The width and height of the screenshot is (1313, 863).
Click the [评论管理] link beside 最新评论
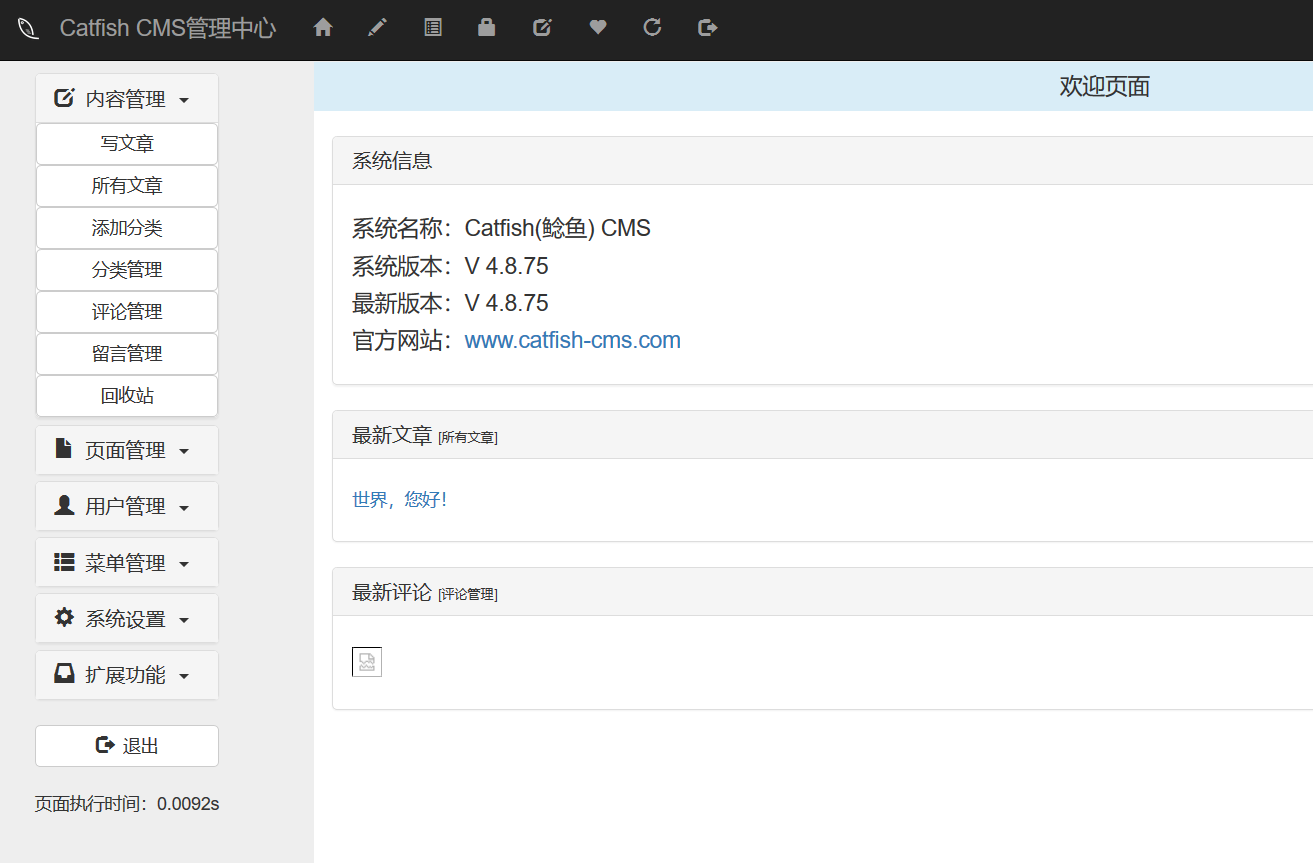(468, 594)
